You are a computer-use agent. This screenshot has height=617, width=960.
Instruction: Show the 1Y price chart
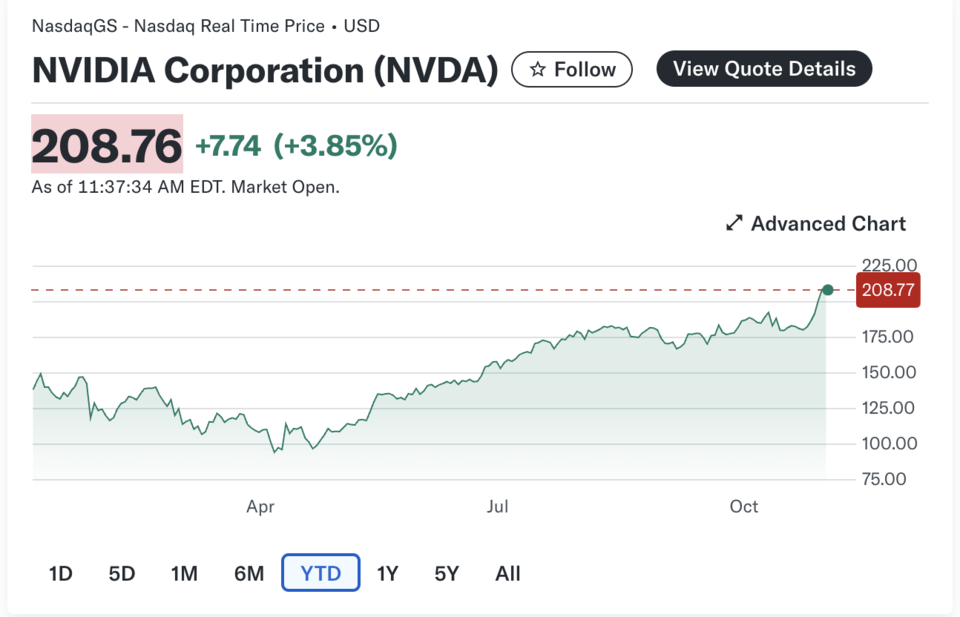[x=387, y=574]
